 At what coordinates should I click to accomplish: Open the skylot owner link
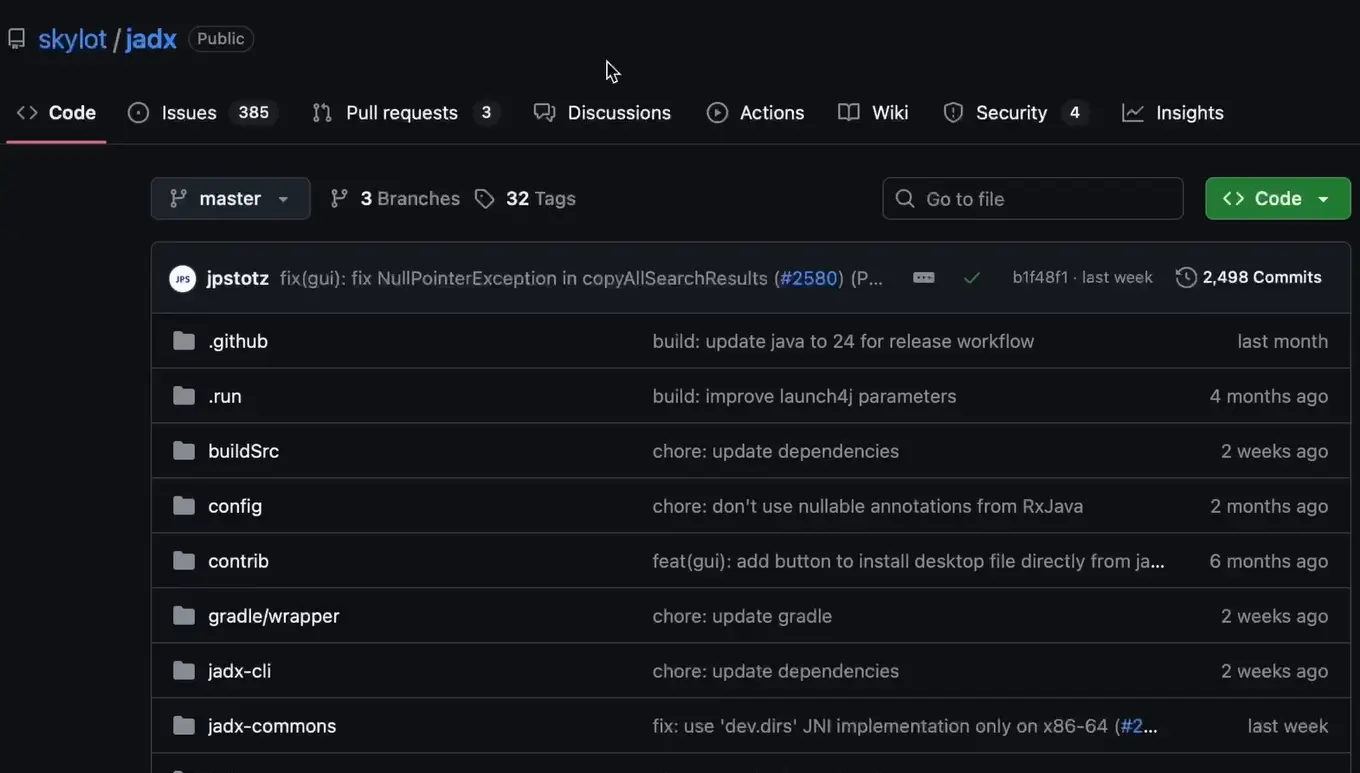pos(72,39)
